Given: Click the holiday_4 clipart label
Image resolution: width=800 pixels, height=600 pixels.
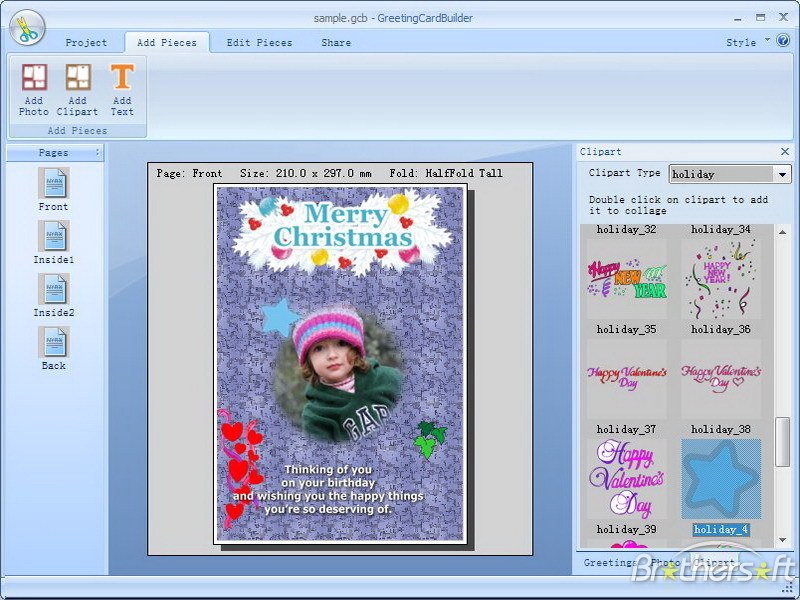Looking at the screenshot, I should point(720,530).
